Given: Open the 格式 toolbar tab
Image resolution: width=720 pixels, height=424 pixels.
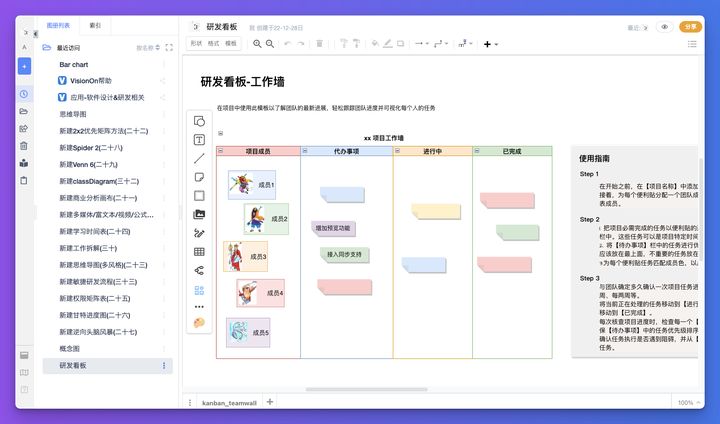Looking at the screenshot, I should 214,44.
